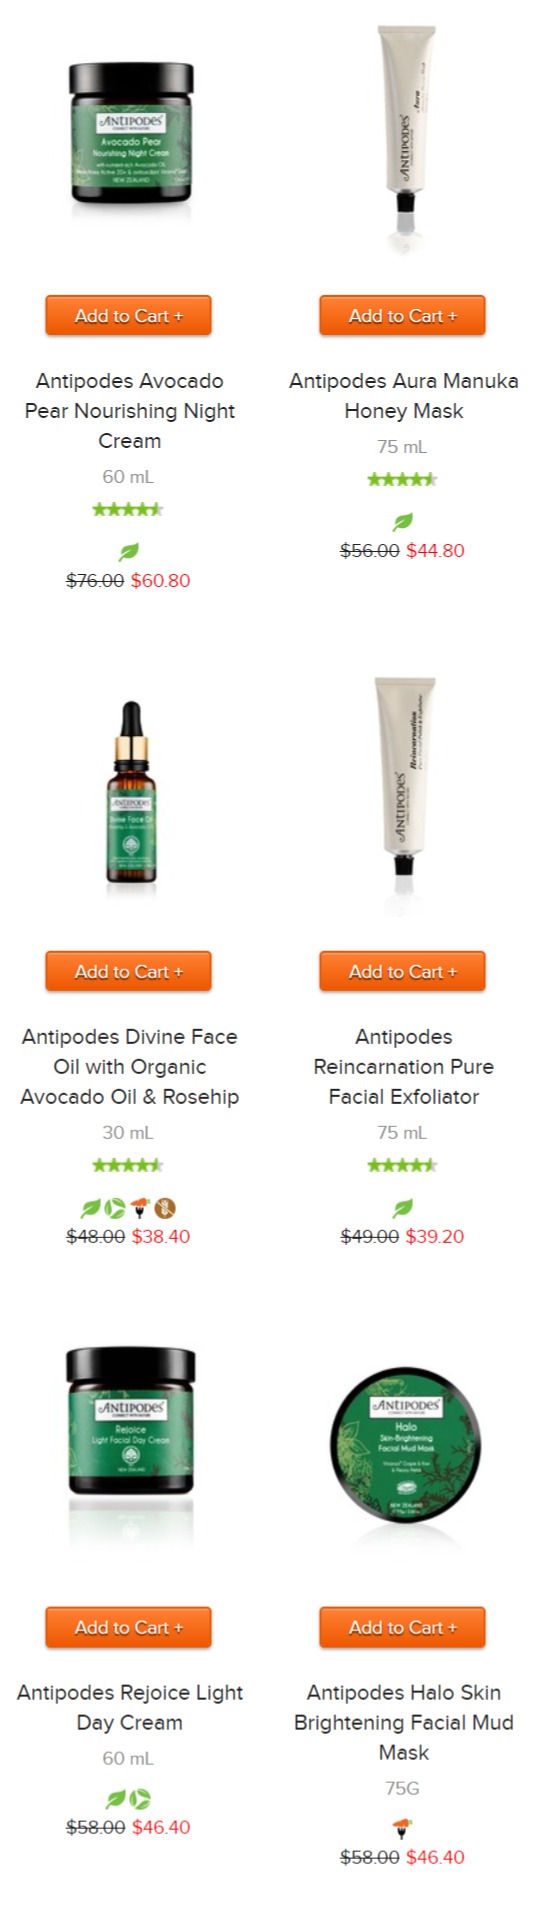The width and height of the screenshot is (553, 1918).
Task: Click the green leaf icon under Aura Manuka Honey Mask
Action: [x=403, y=521]
